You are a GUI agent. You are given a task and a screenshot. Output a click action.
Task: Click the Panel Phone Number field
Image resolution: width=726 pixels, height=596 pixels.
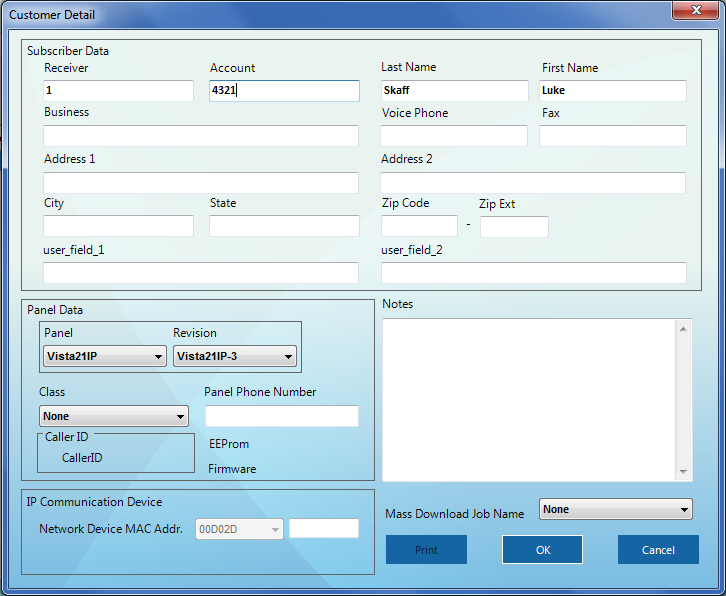(x=282, y=416)
